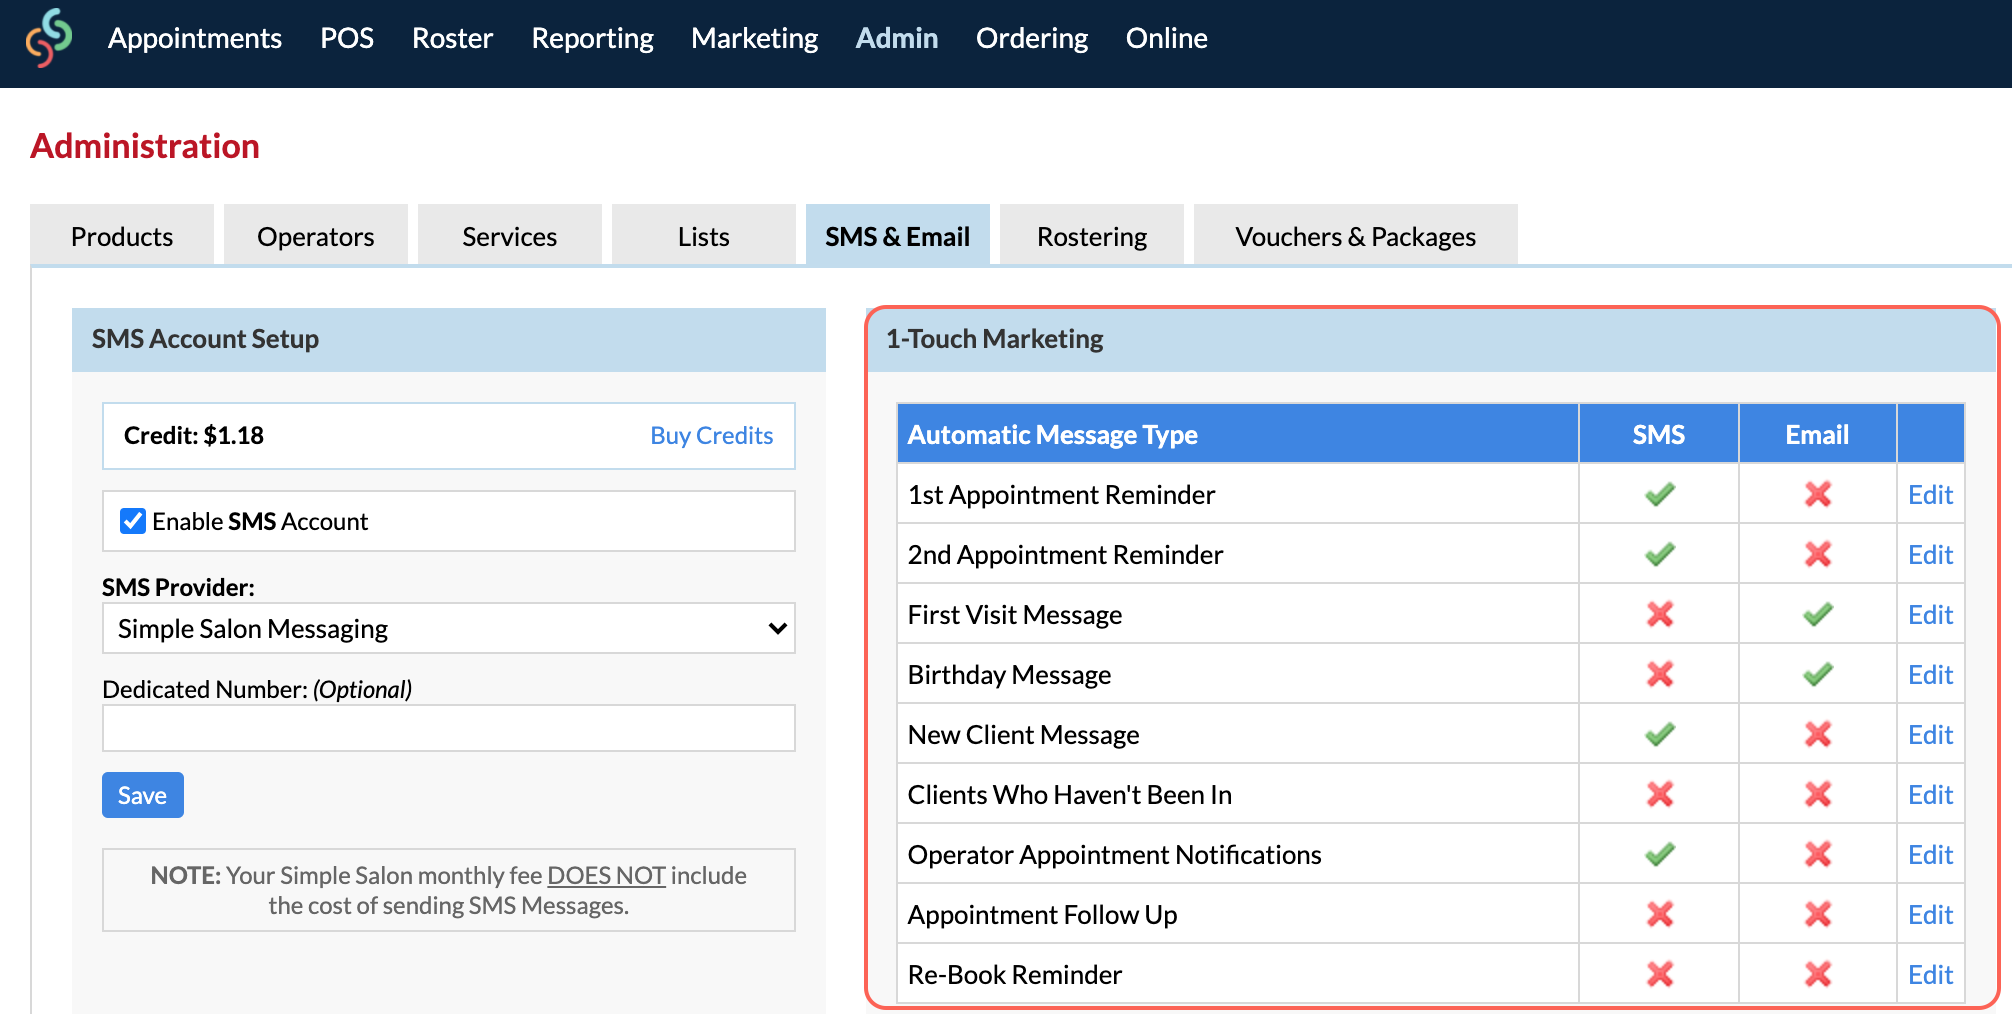This screenshot has height=1014, width=2012.
Task: Switch to Vouchers & Packages tab
Action: coord(1356,236)
